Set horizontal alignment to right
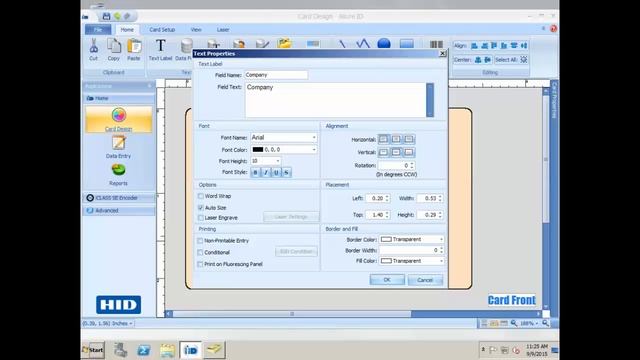This screenshot has height=360, width=640. (x=409, y=140)
